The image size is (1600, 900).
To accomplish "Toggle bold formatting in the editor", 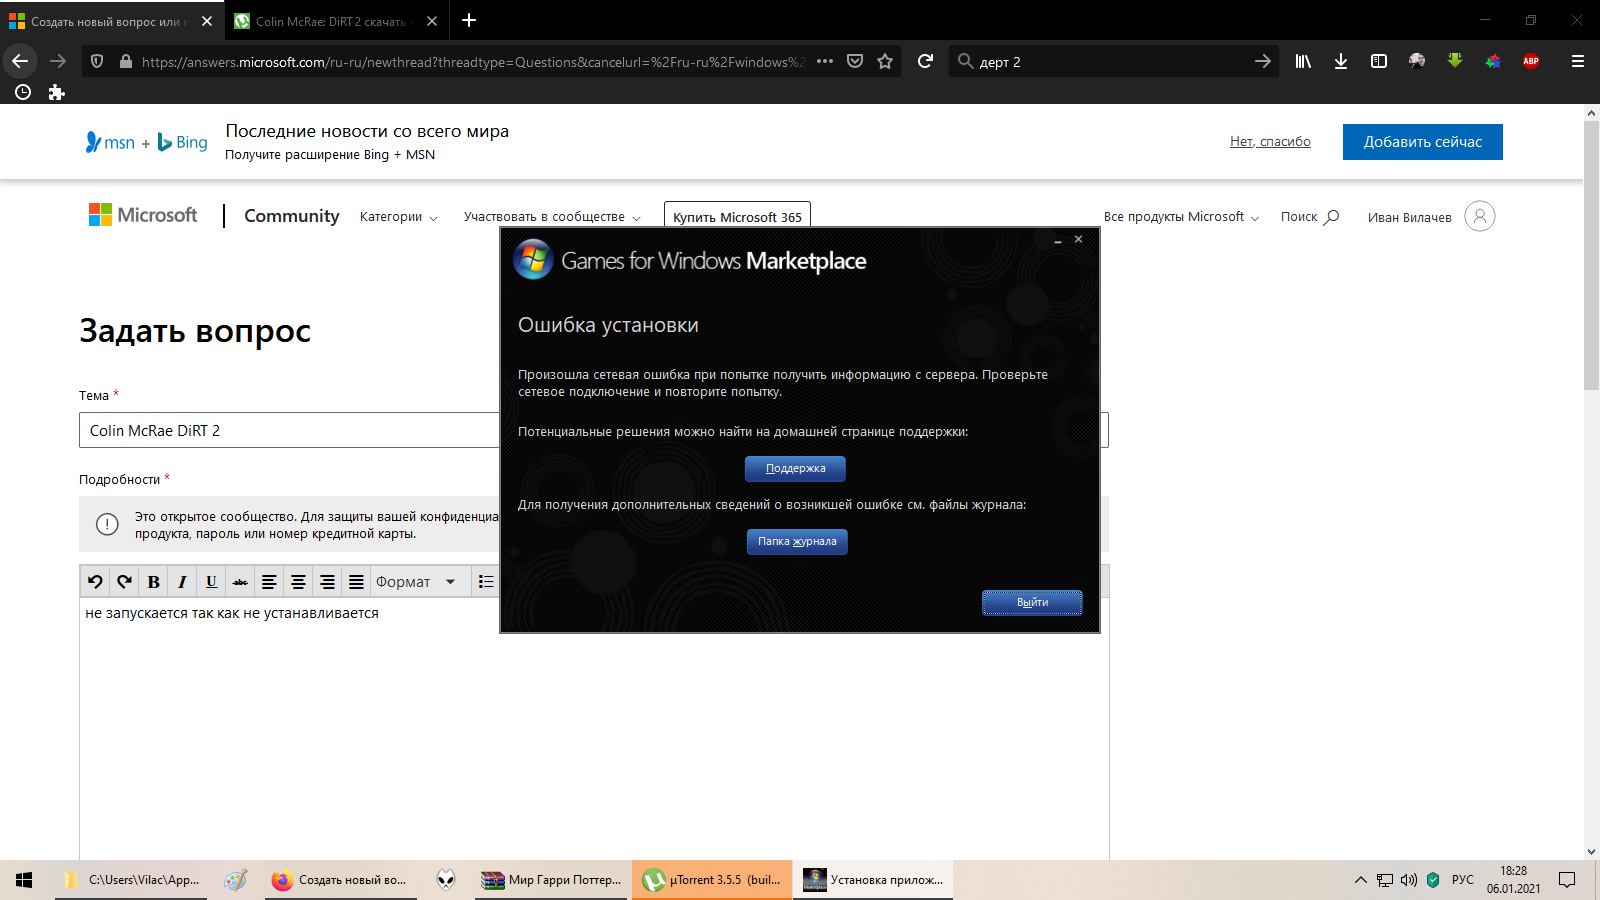I will (x=153, y=581).
